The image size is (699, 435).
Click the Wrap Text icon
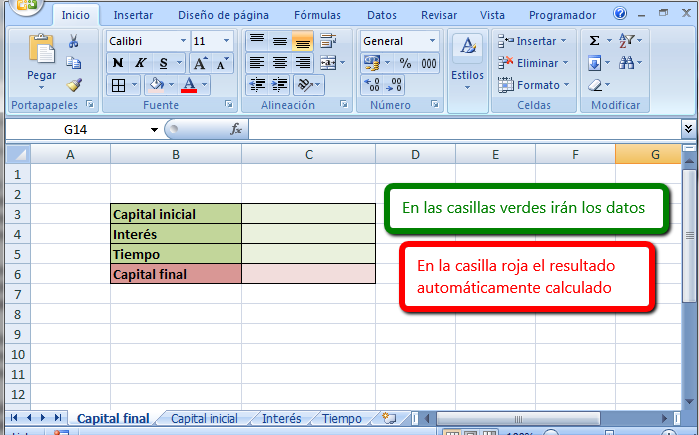click(328, 41)
